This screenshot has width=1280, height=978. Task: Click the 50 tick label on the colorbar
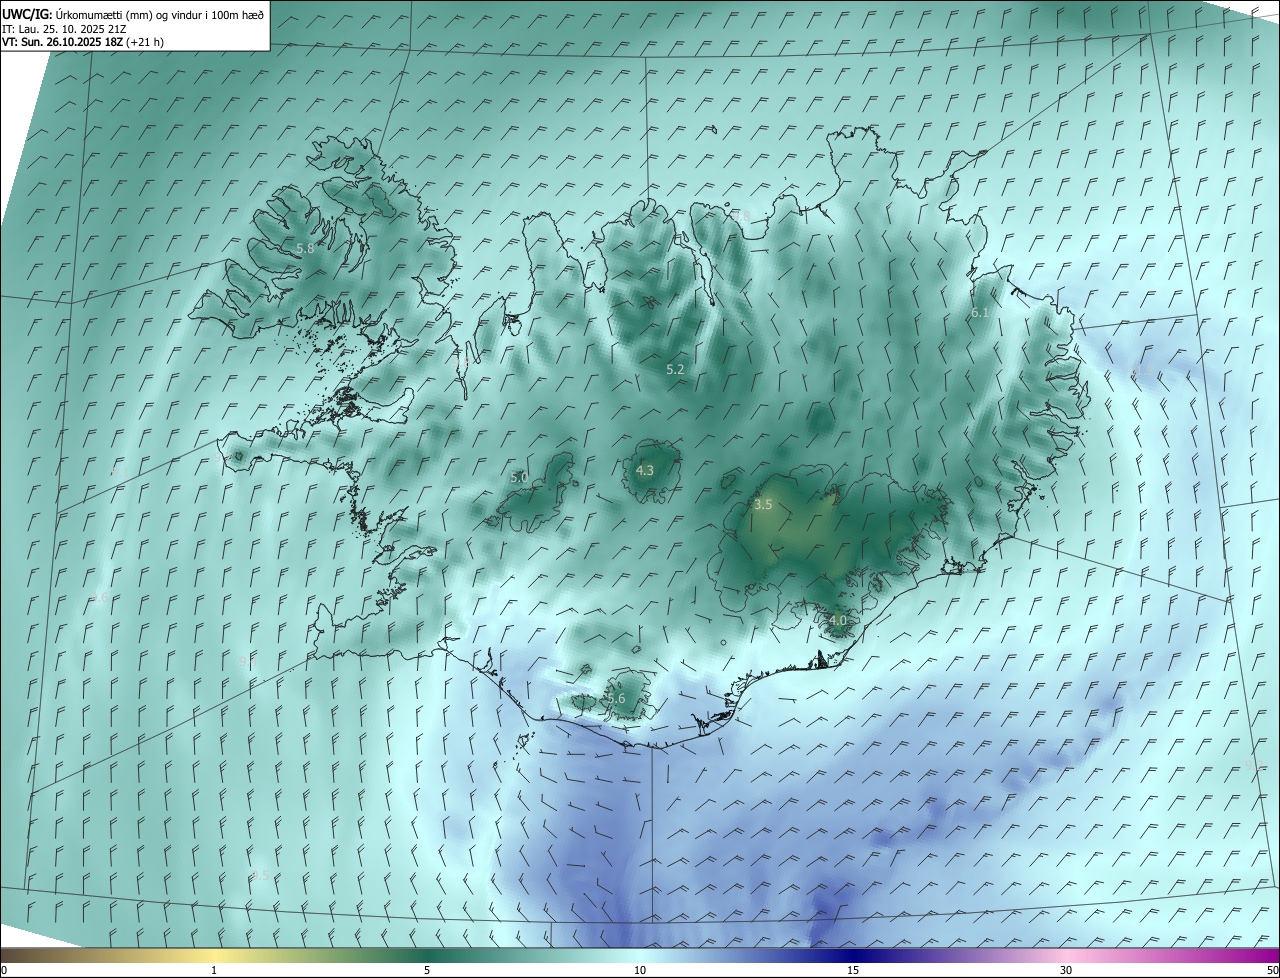[x=1272, y=970]
